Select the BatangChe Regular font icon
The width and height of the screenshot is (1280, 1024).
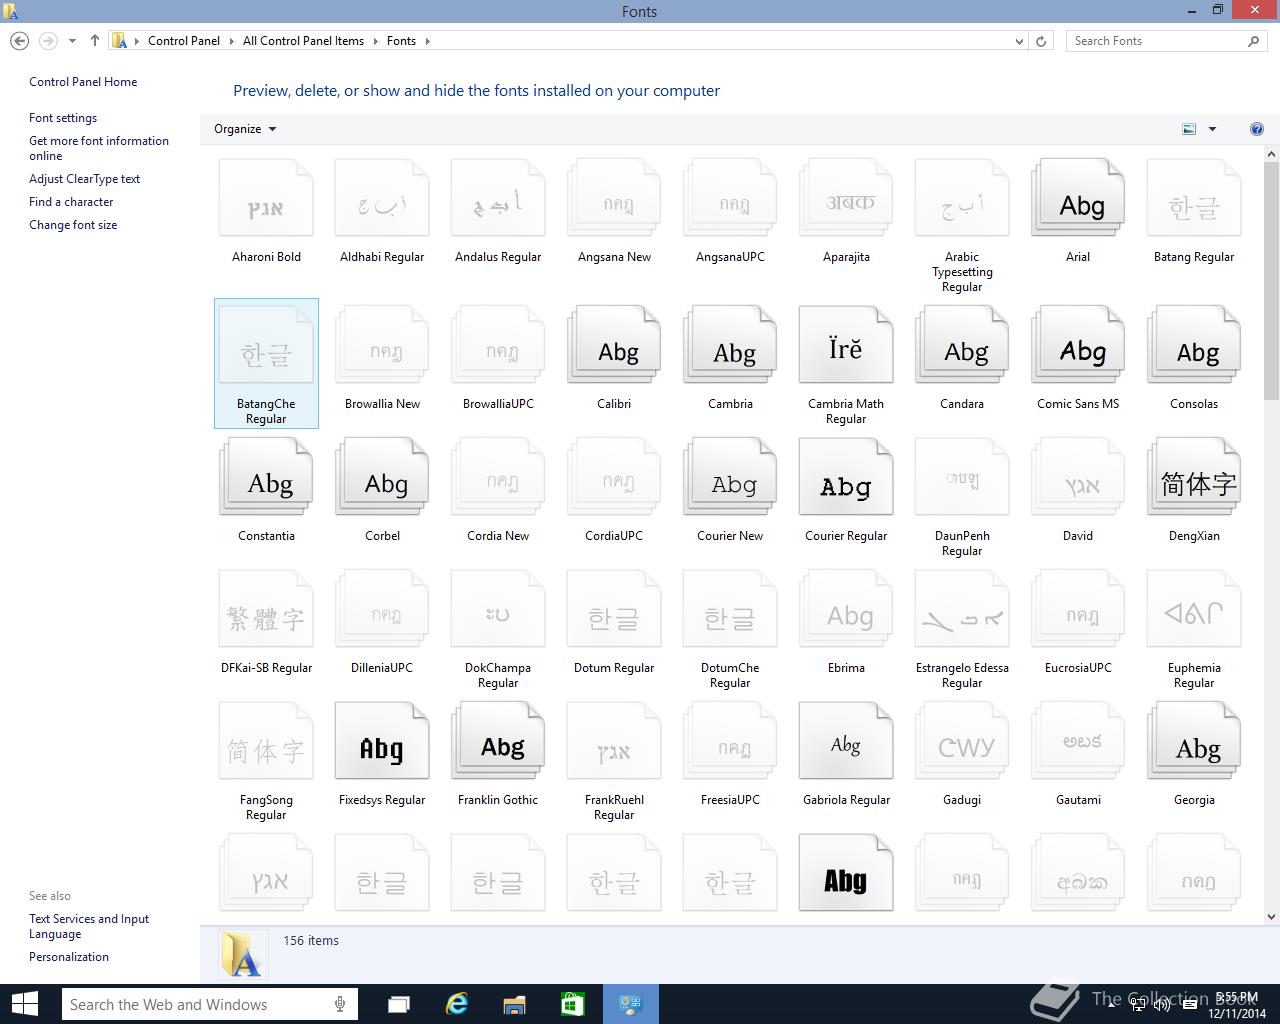click(266, 345)
